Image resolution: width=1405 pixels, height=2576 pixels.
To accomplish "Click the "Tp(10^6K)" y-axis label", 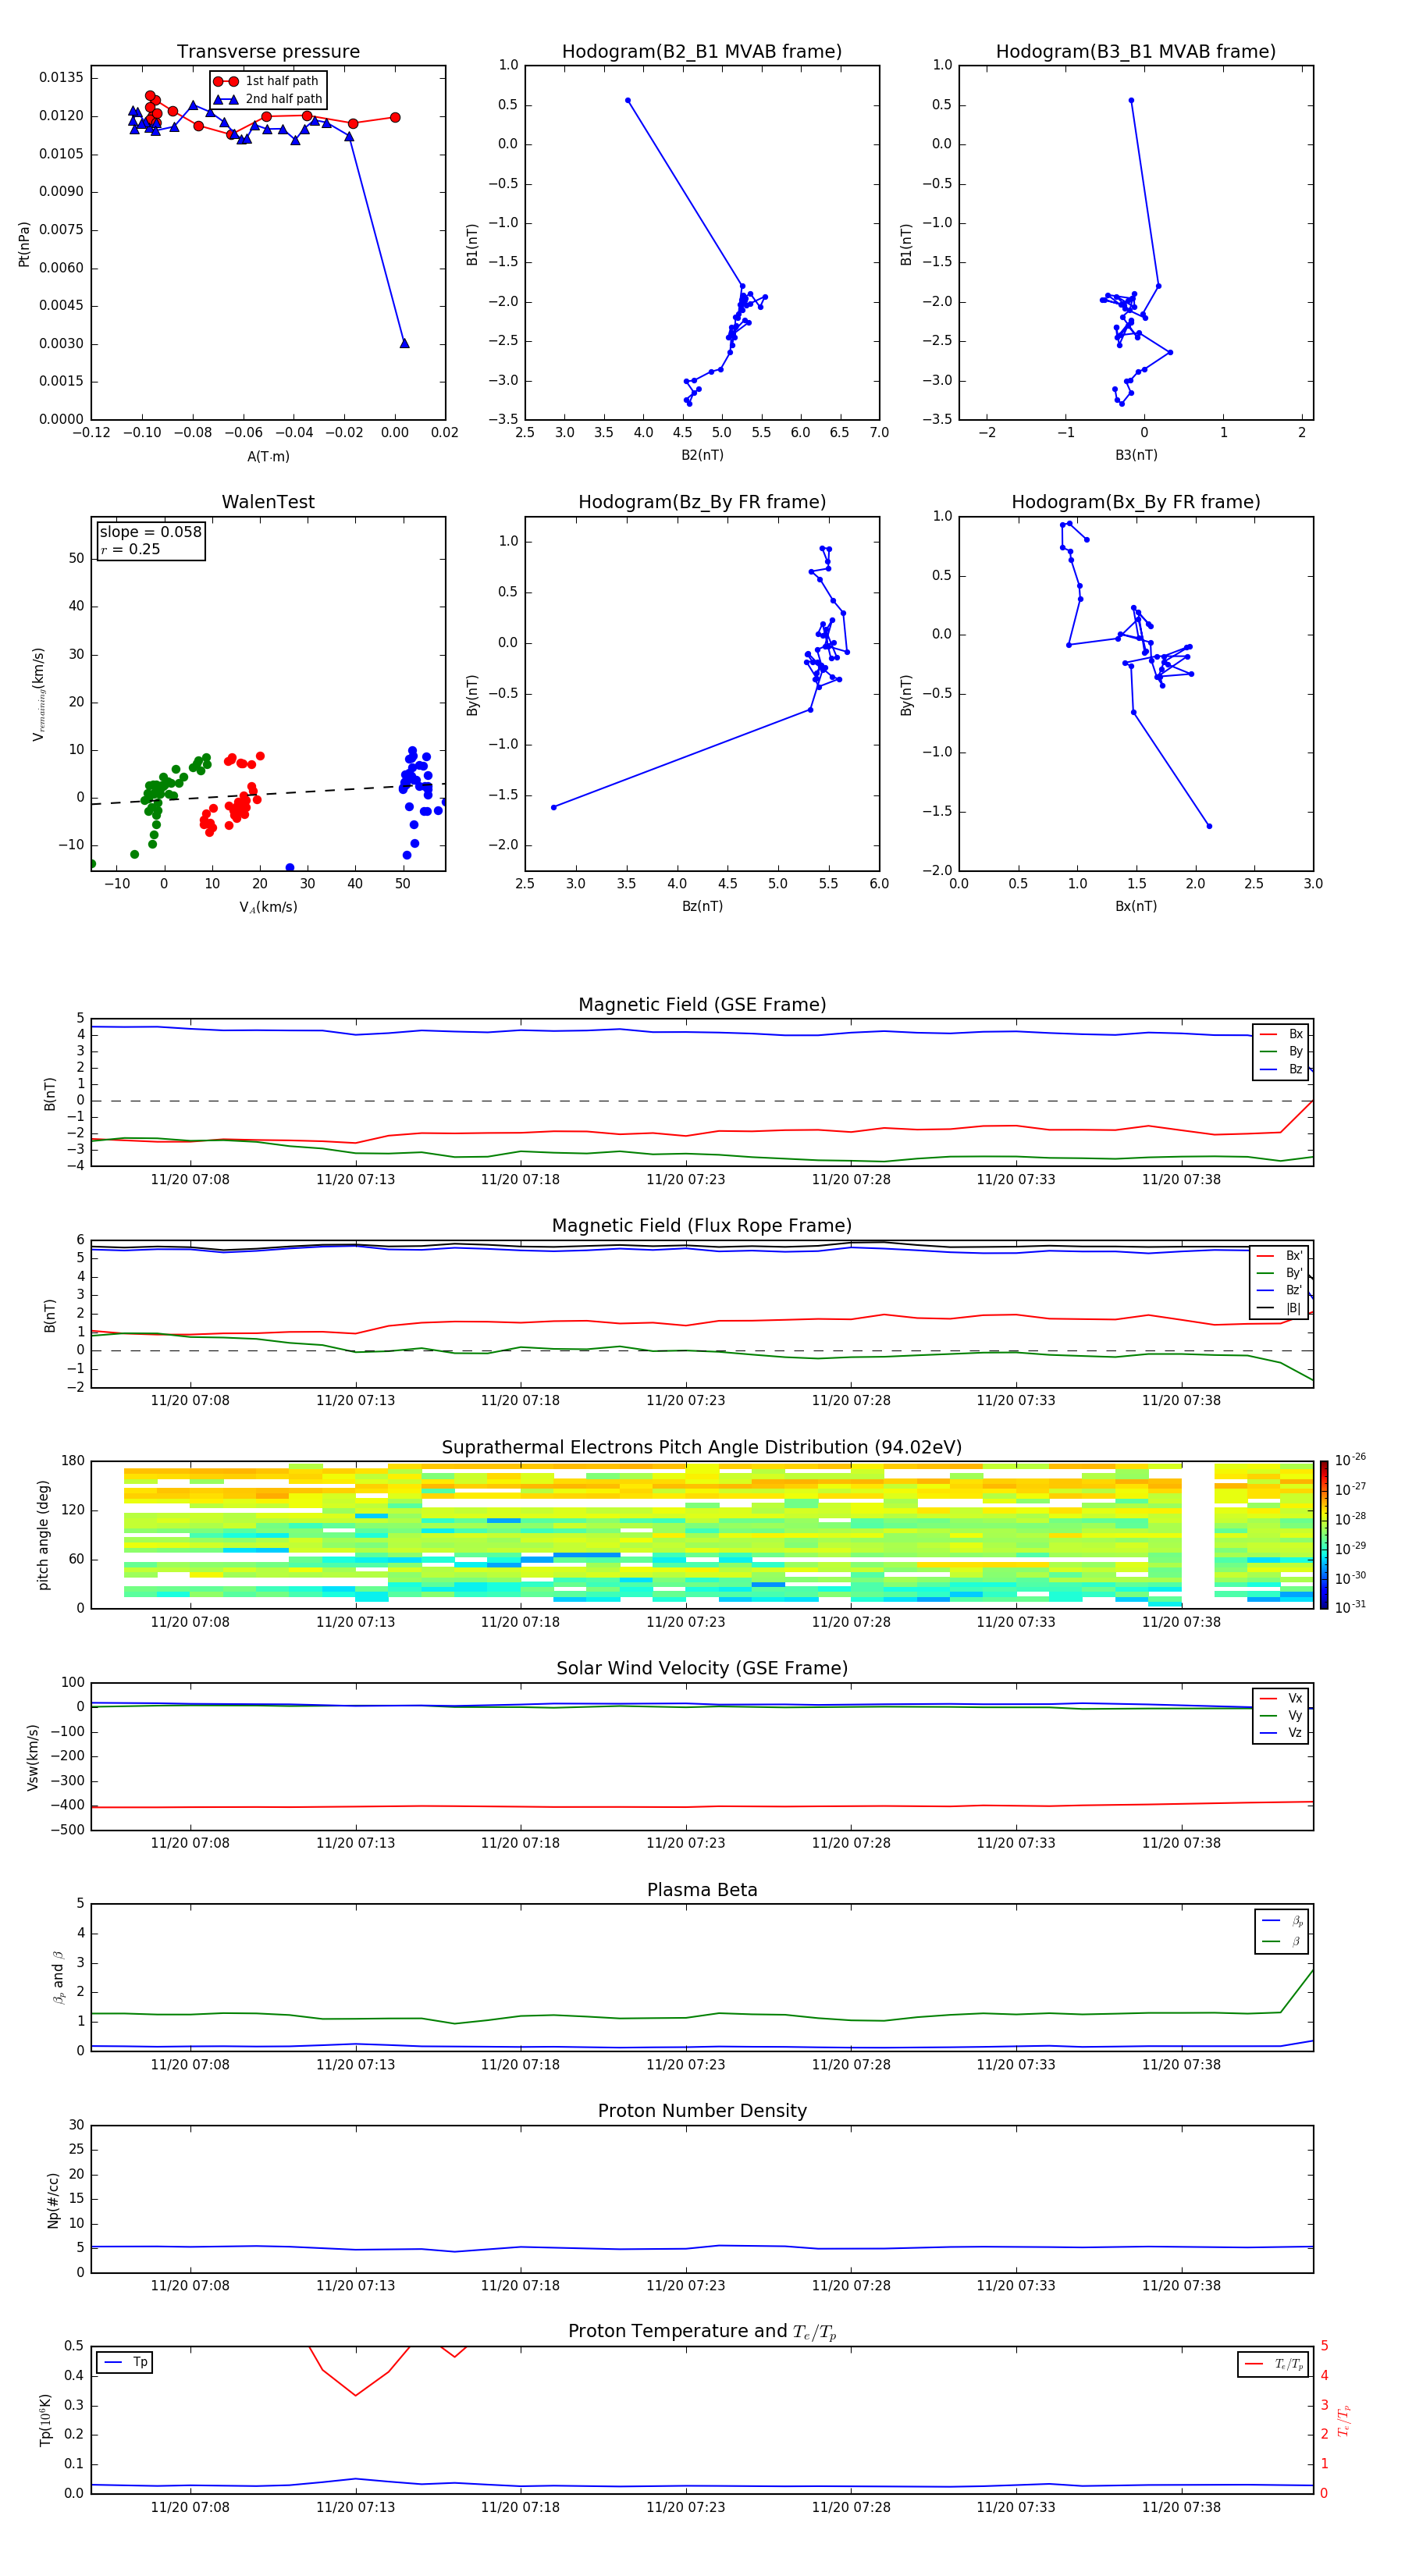I will [45, 2420].
